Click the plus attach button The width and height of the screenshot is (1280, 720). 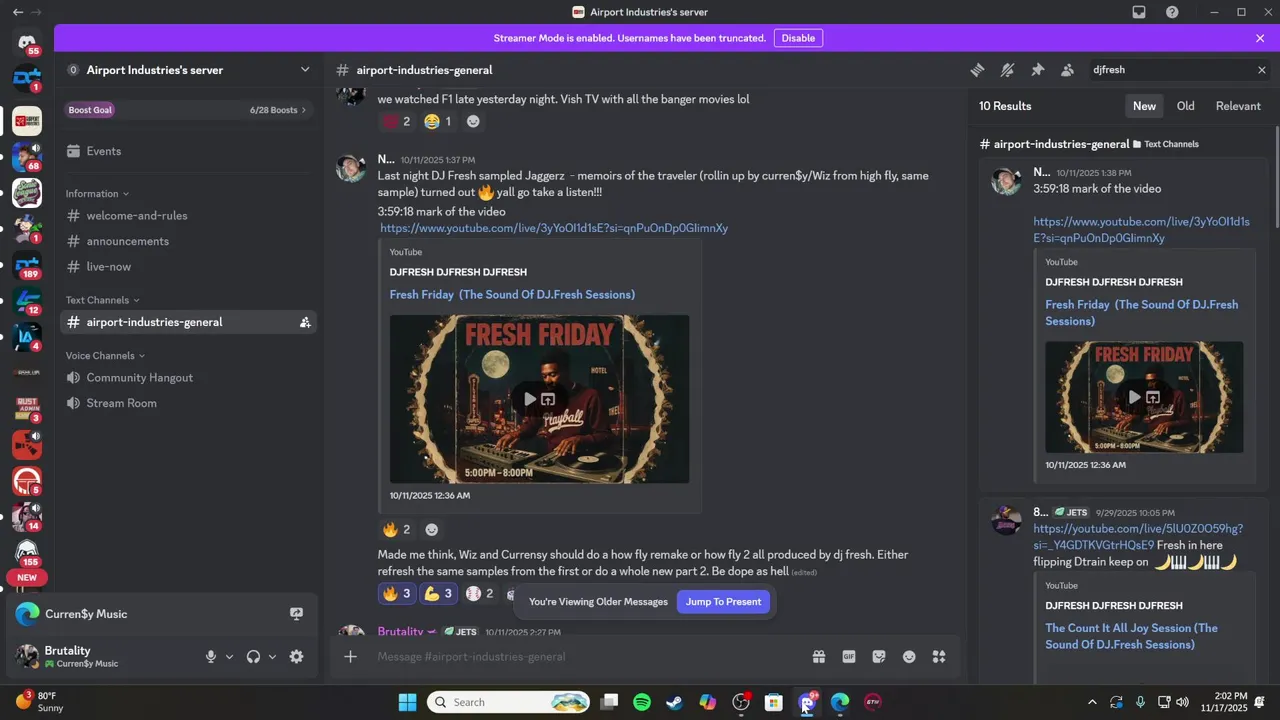[x=350, y=657]
